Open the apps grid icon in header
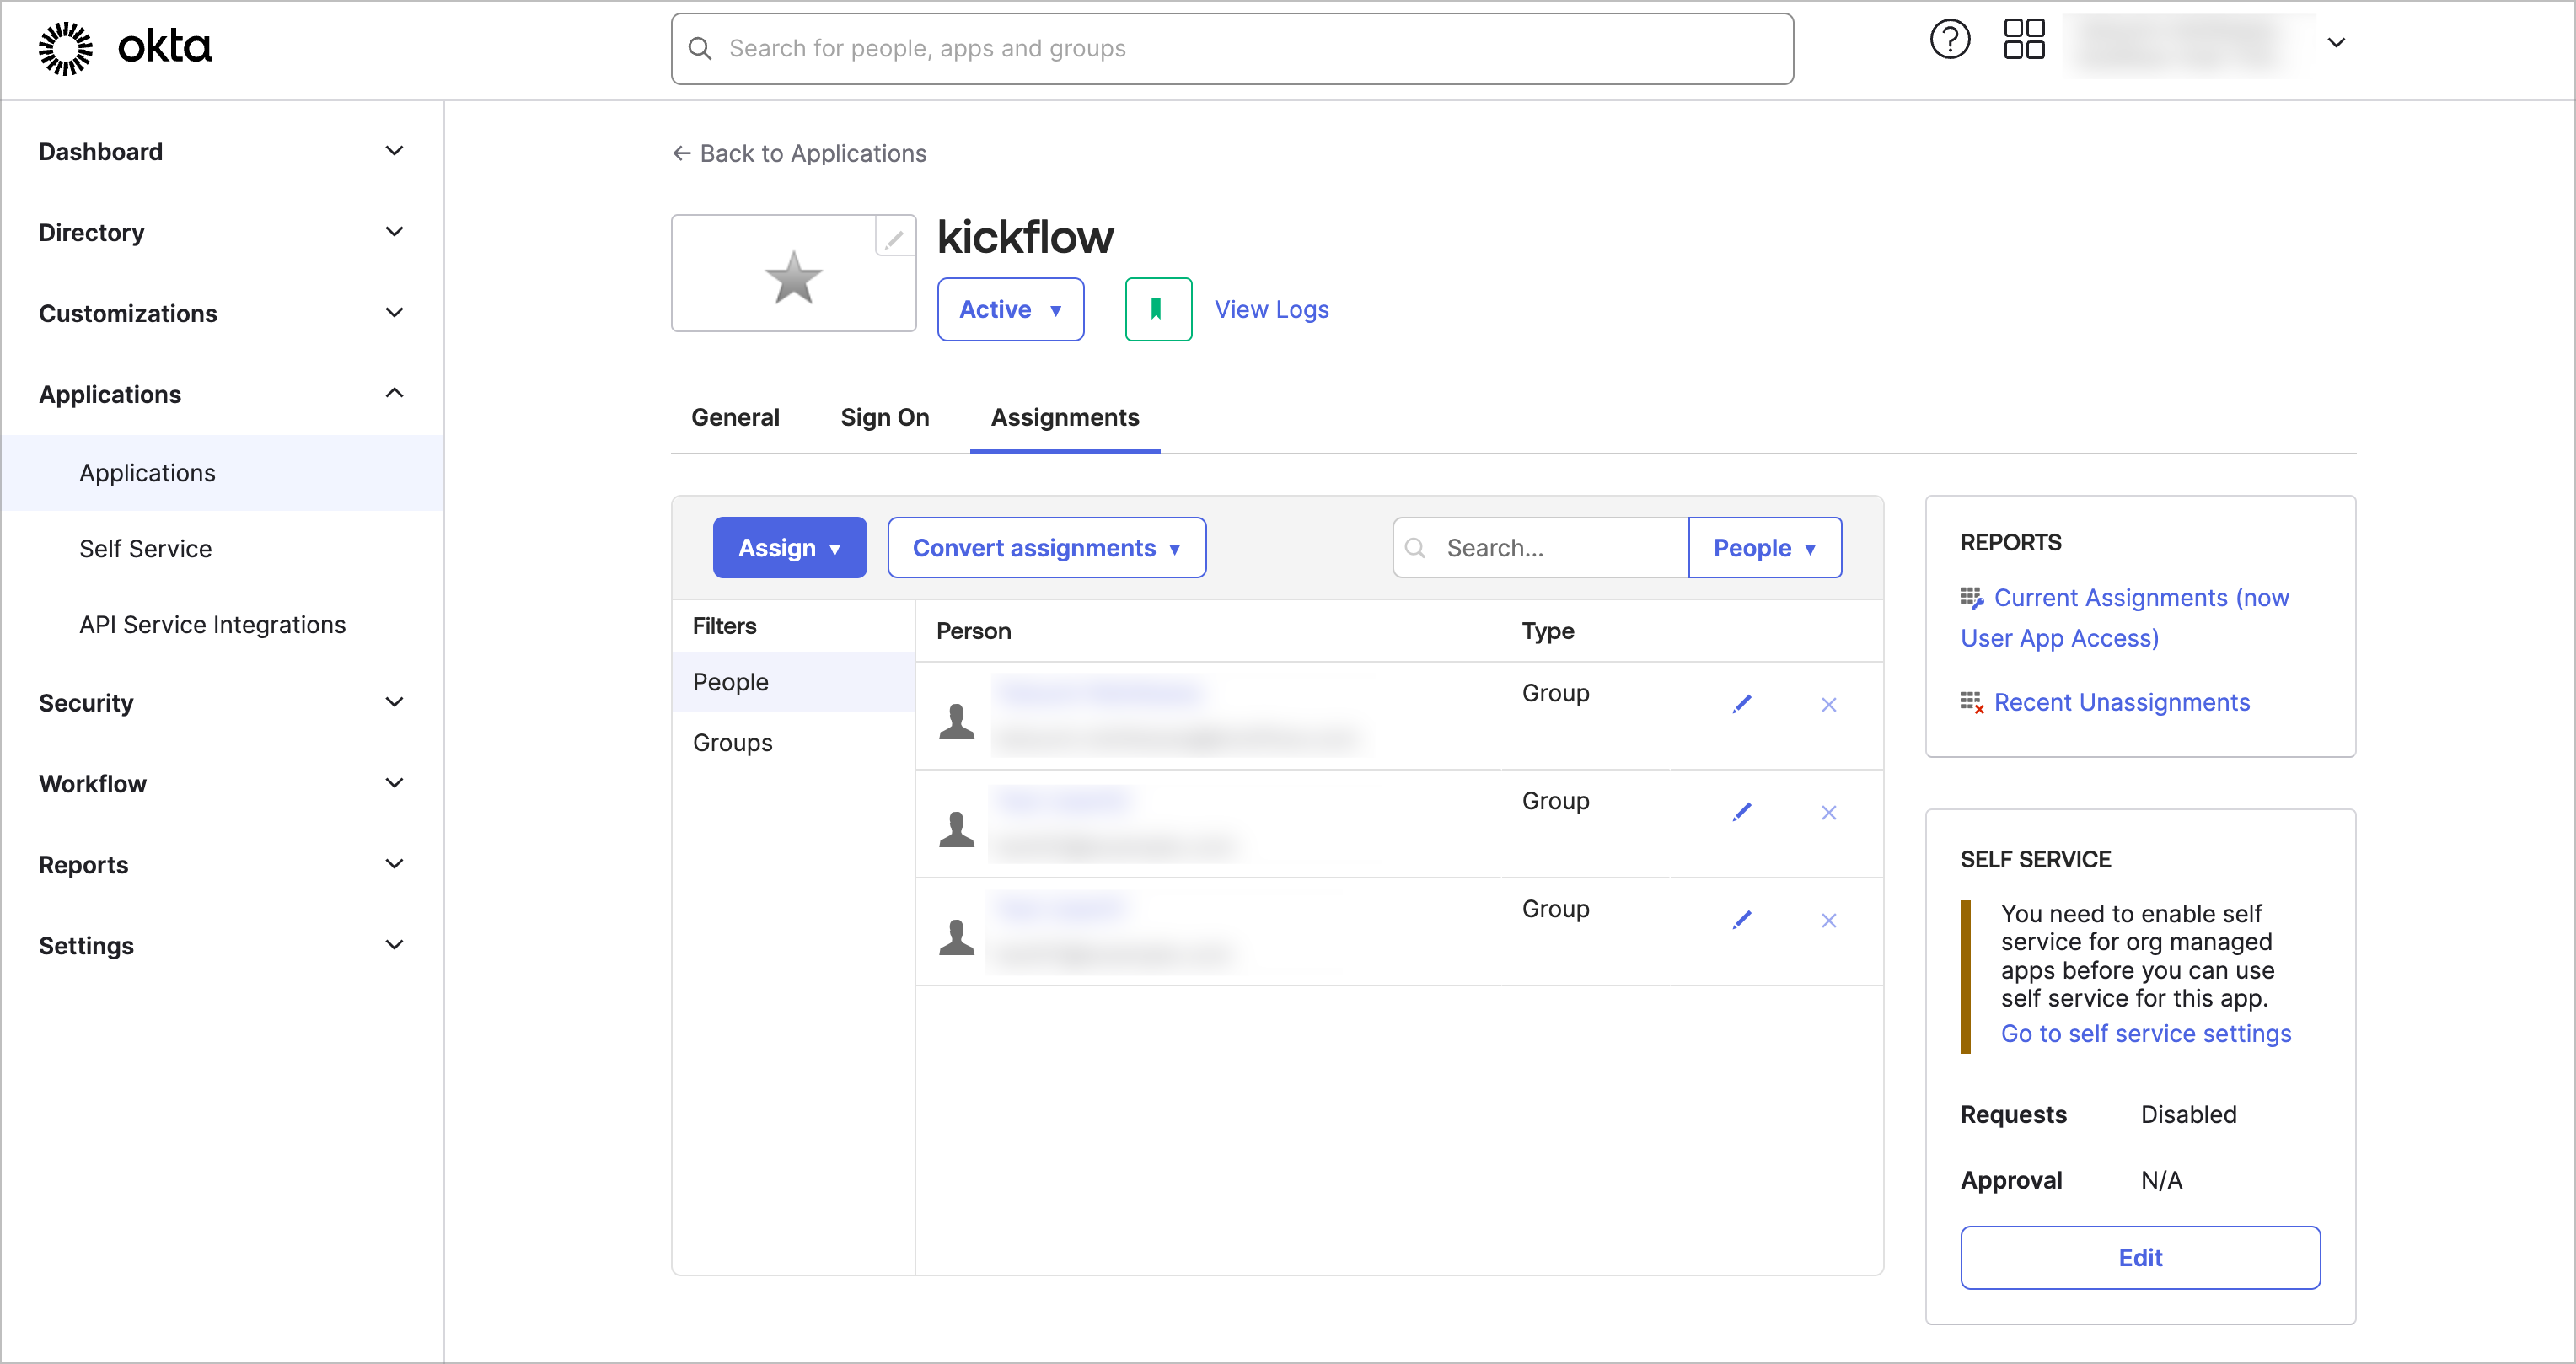This screenshot has height=1364, width=2576. click(2024, 40)
